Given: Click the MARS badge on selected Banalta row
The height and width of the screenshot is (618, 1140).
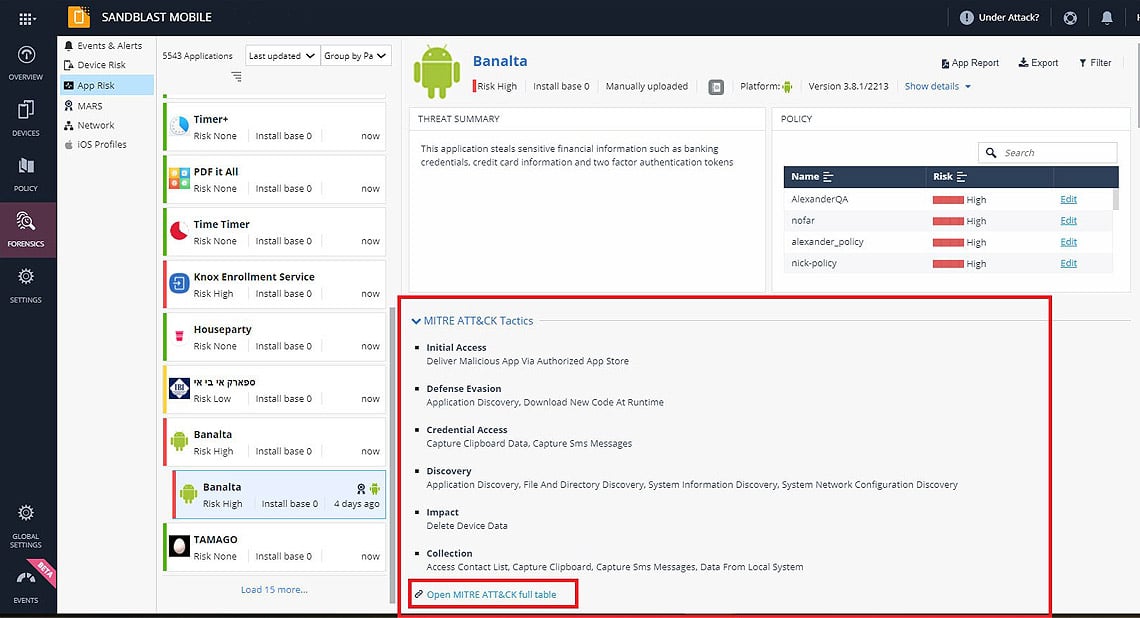Looking at the screenshot, I should pos(361,489).
